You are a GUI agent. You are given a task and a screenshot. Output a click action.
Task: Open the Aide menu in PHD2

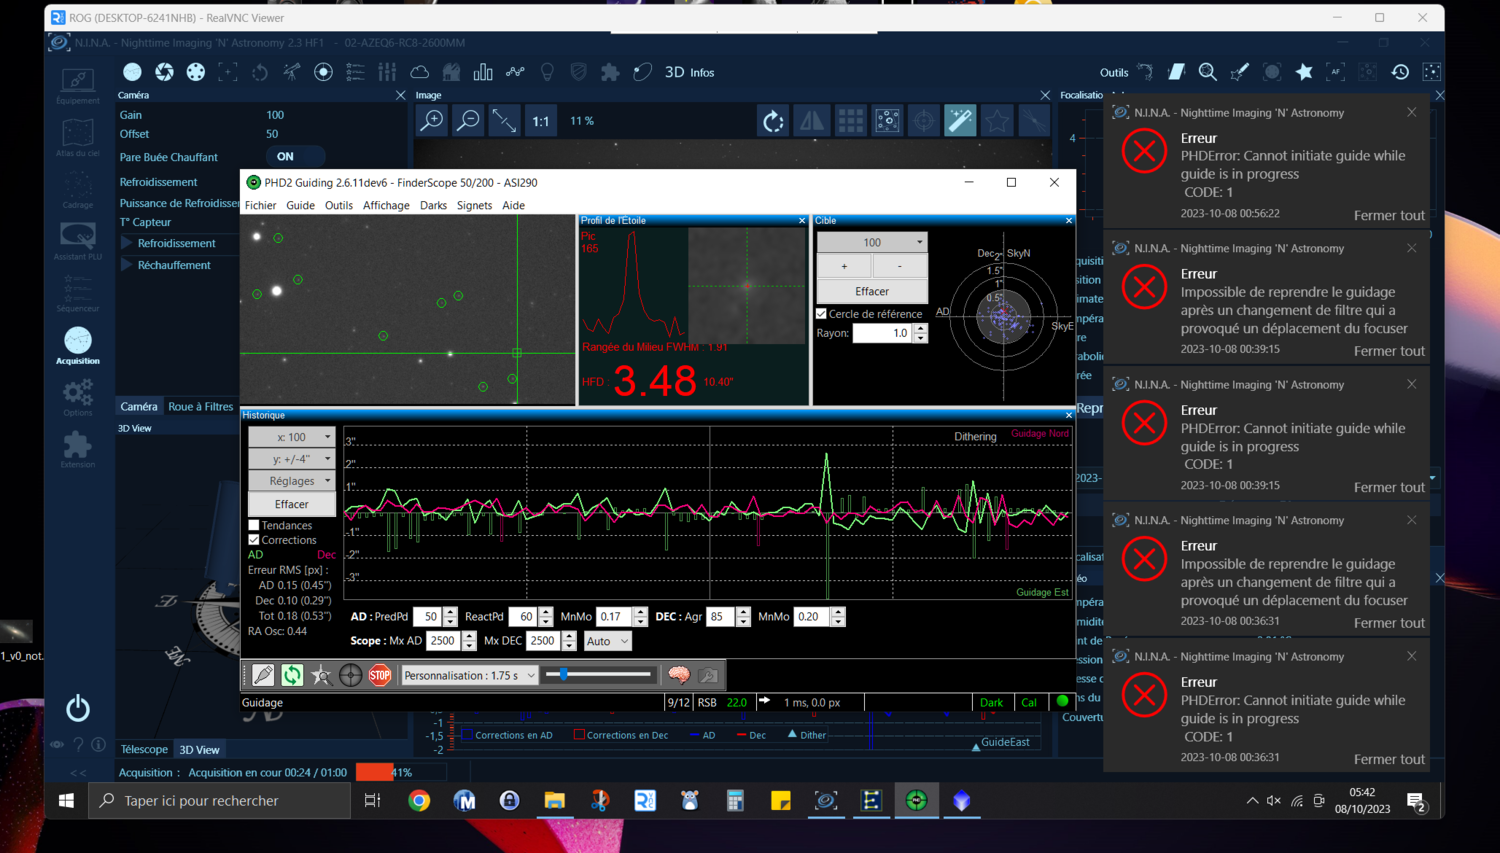pos(513,205)
